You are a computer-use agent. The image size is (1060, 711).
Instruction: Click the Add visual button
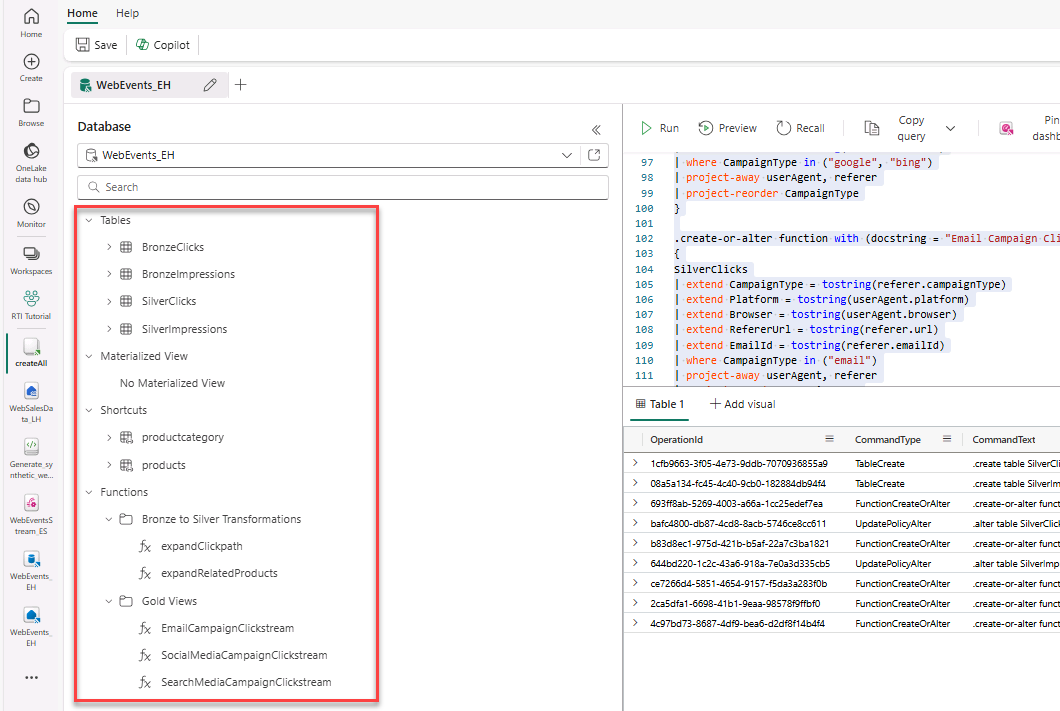click(x=742, y=404)
